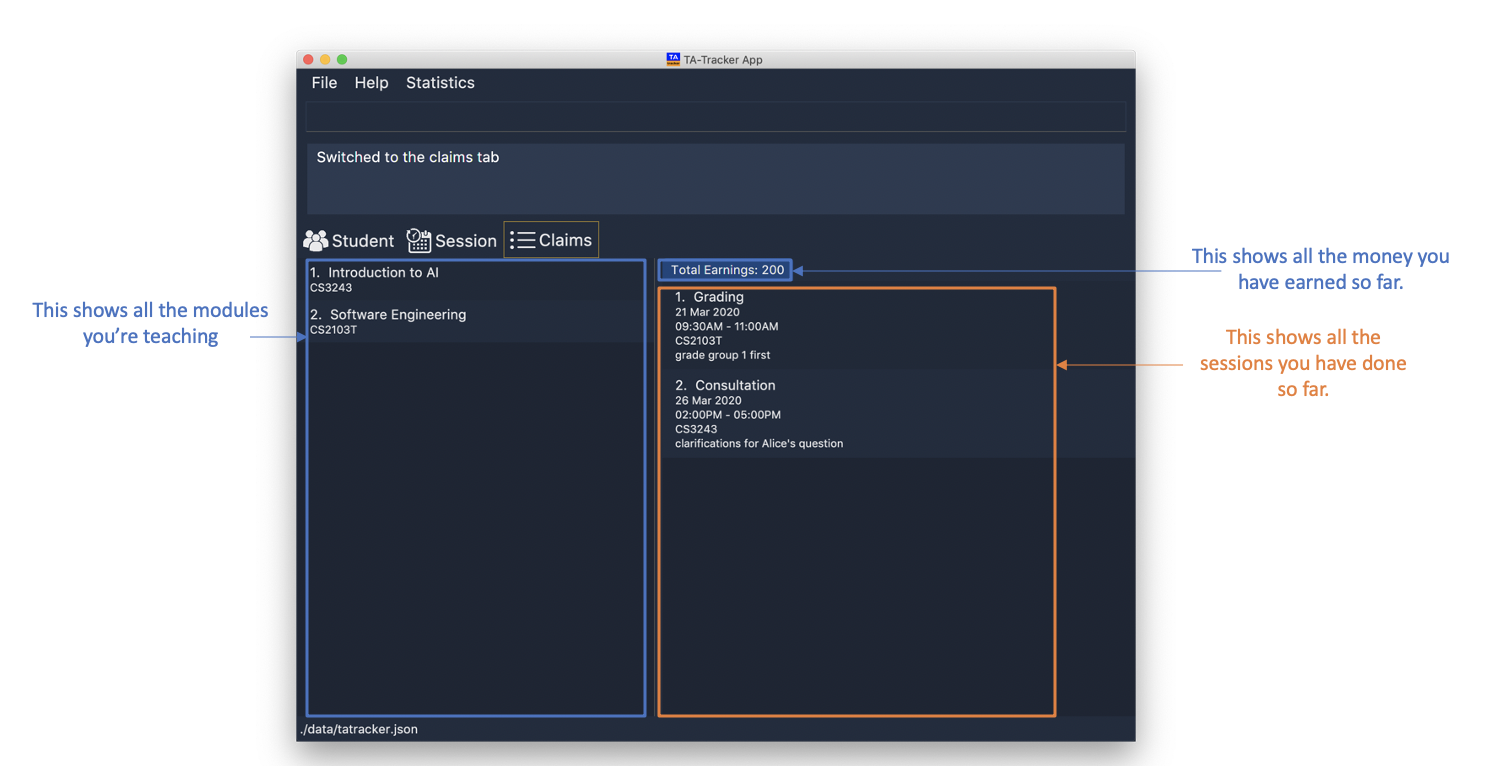Viewport: 1502px width, 766px height.
Task: Switch to the Claims tab
Action: 551,240
